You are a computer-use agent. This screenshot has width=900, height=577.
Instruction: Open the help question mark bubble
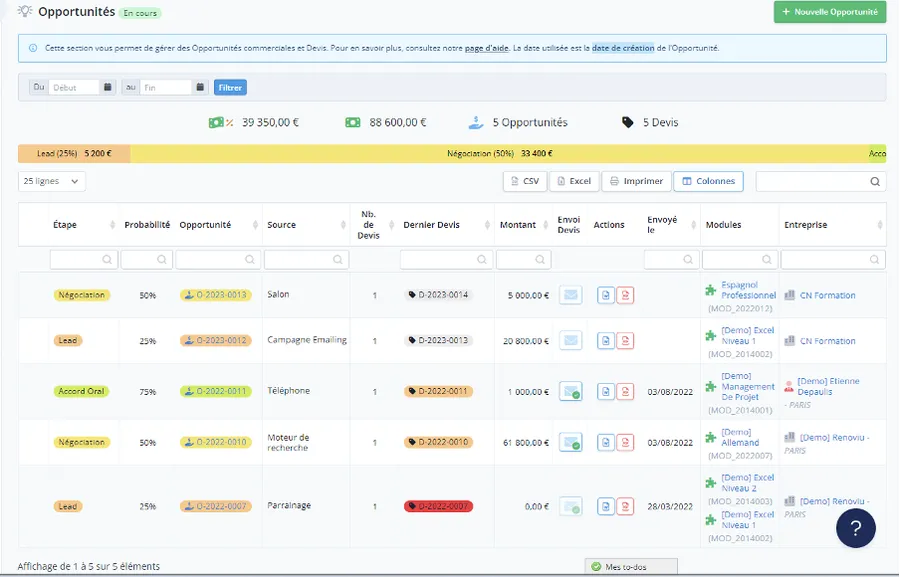click(x=855, y=528)
